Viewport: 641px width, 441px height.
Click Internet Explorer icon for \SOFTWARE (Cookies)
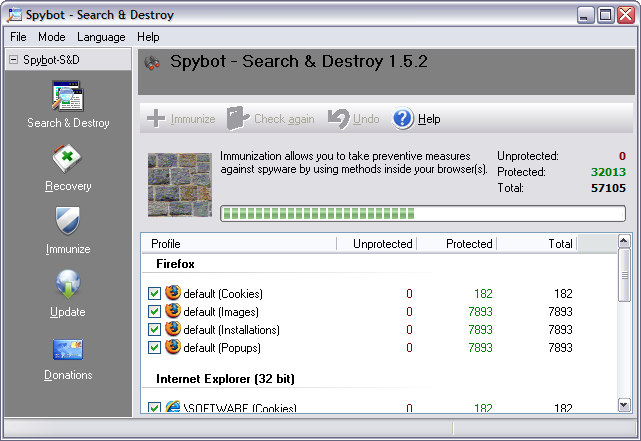tap(173, 406)
